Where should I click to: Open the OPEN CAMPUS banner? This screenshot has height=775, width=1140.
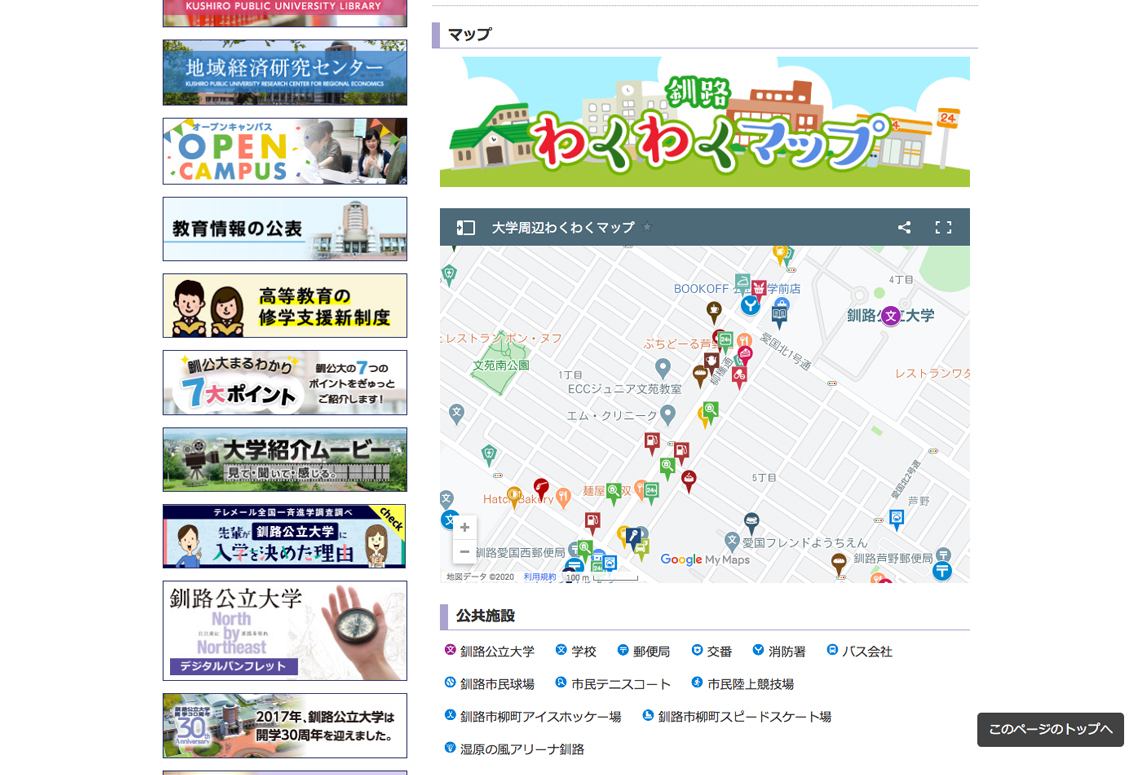[285, 151]
